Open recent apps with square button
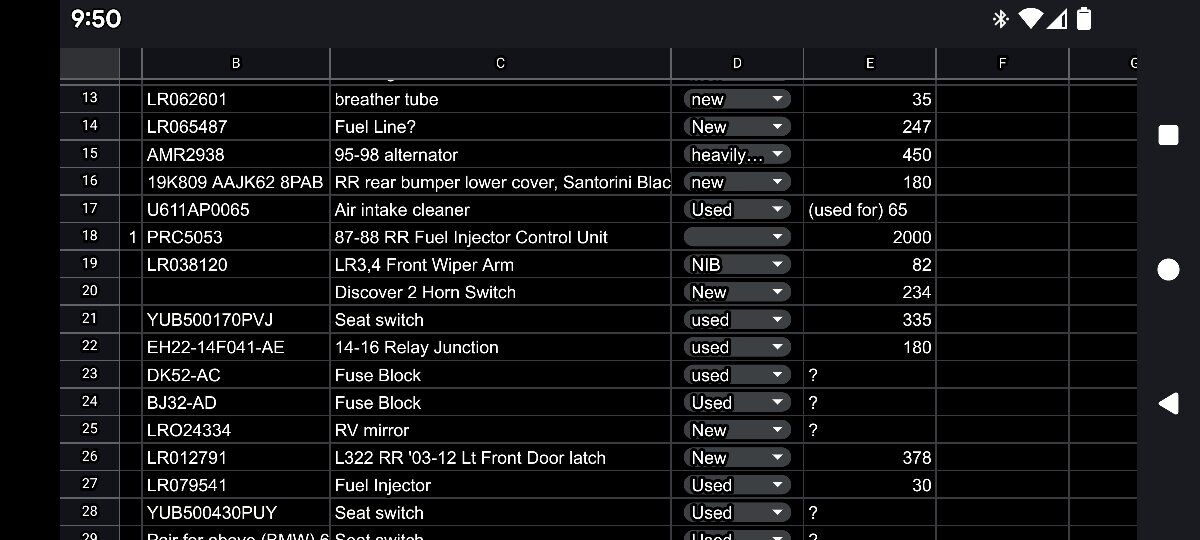The height and width of the screenshot is (540, 1200). 1168,135
